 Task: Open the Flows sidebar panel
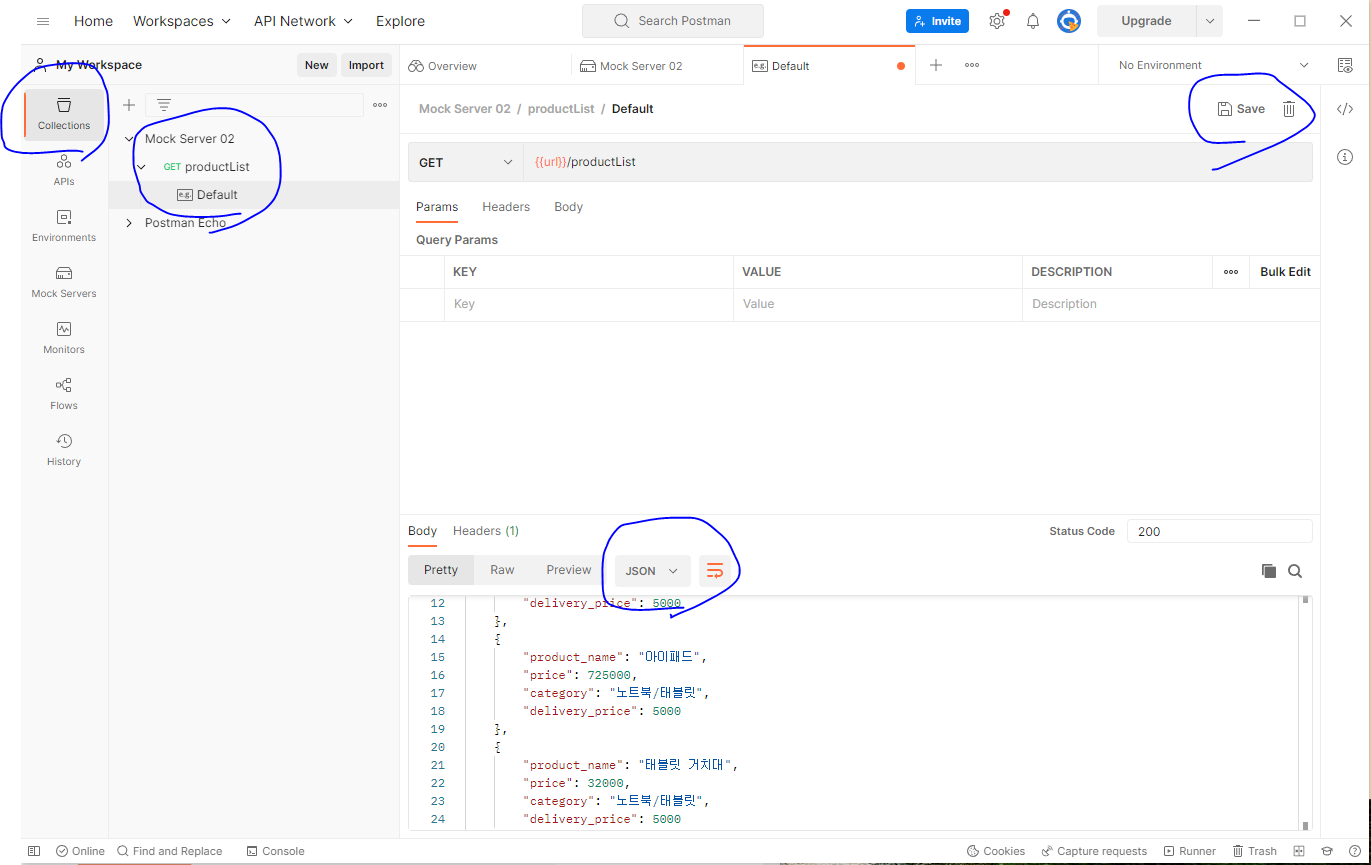64,394
